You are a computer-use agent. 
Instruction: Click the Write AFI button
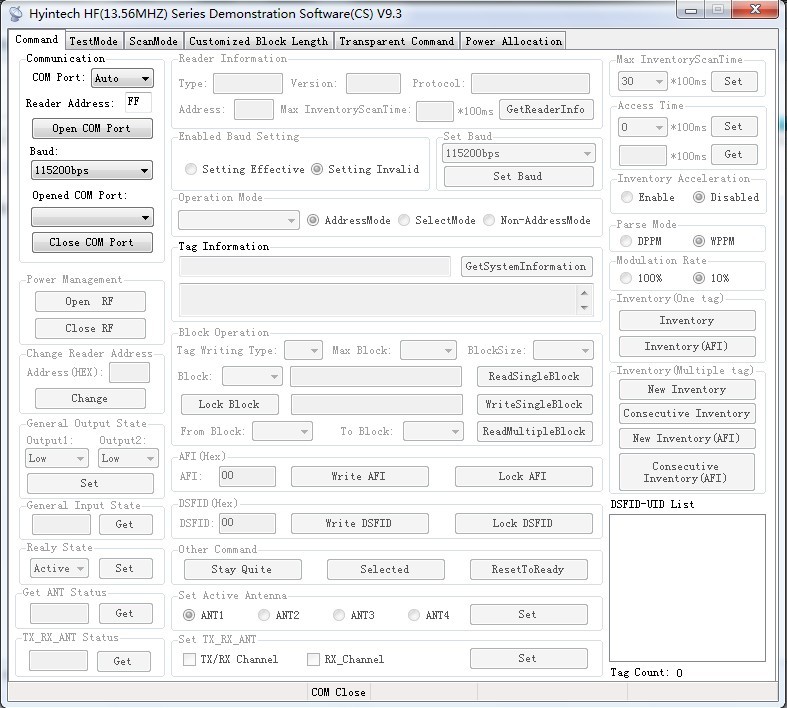point(360,477)
